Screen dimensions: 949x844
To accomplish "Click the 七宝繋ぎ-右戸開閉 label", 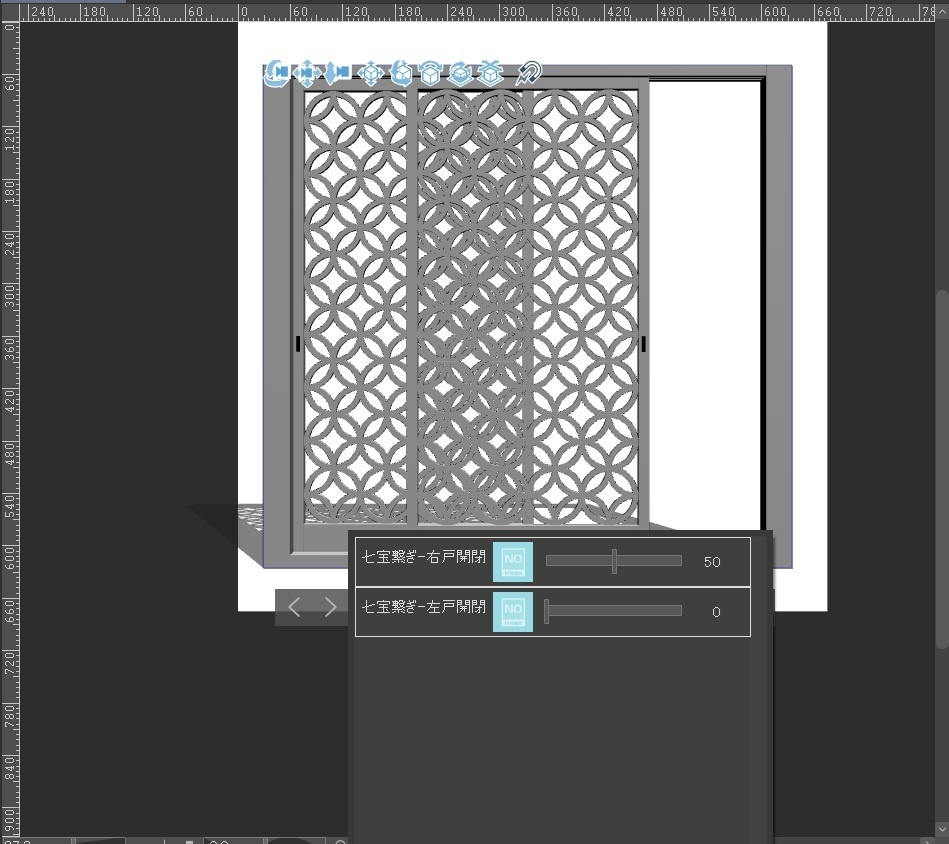I will [424, 557].
